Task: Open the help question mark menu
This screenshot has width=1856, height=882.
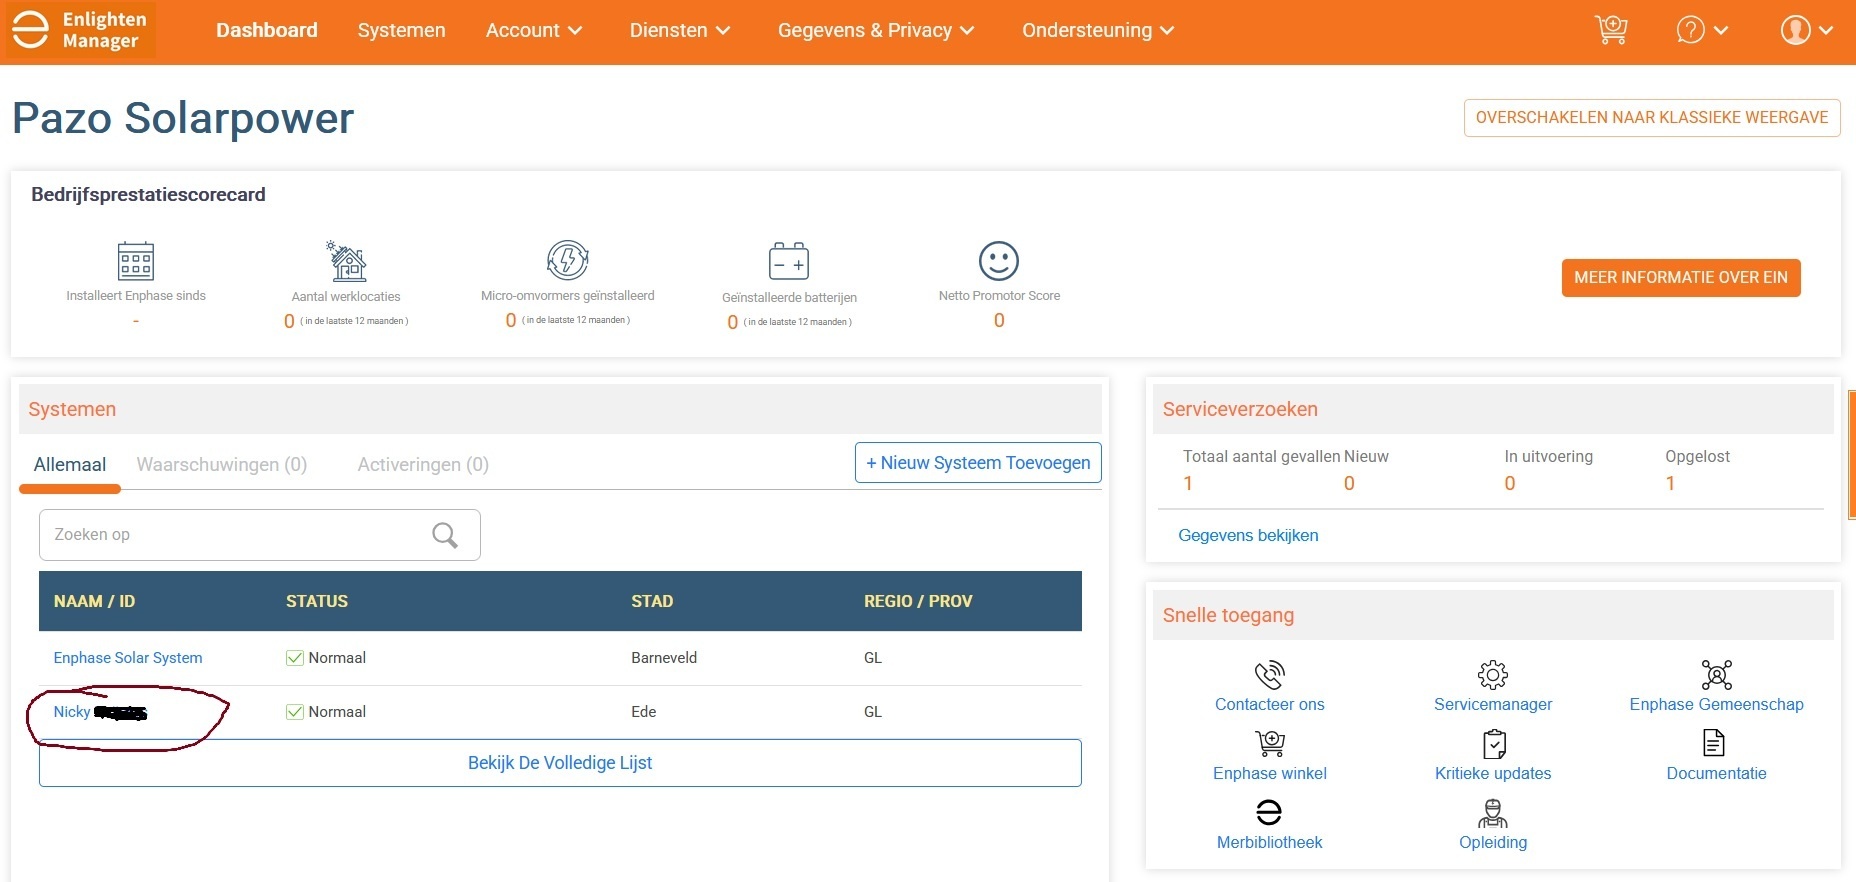Action: point(1701,30)
